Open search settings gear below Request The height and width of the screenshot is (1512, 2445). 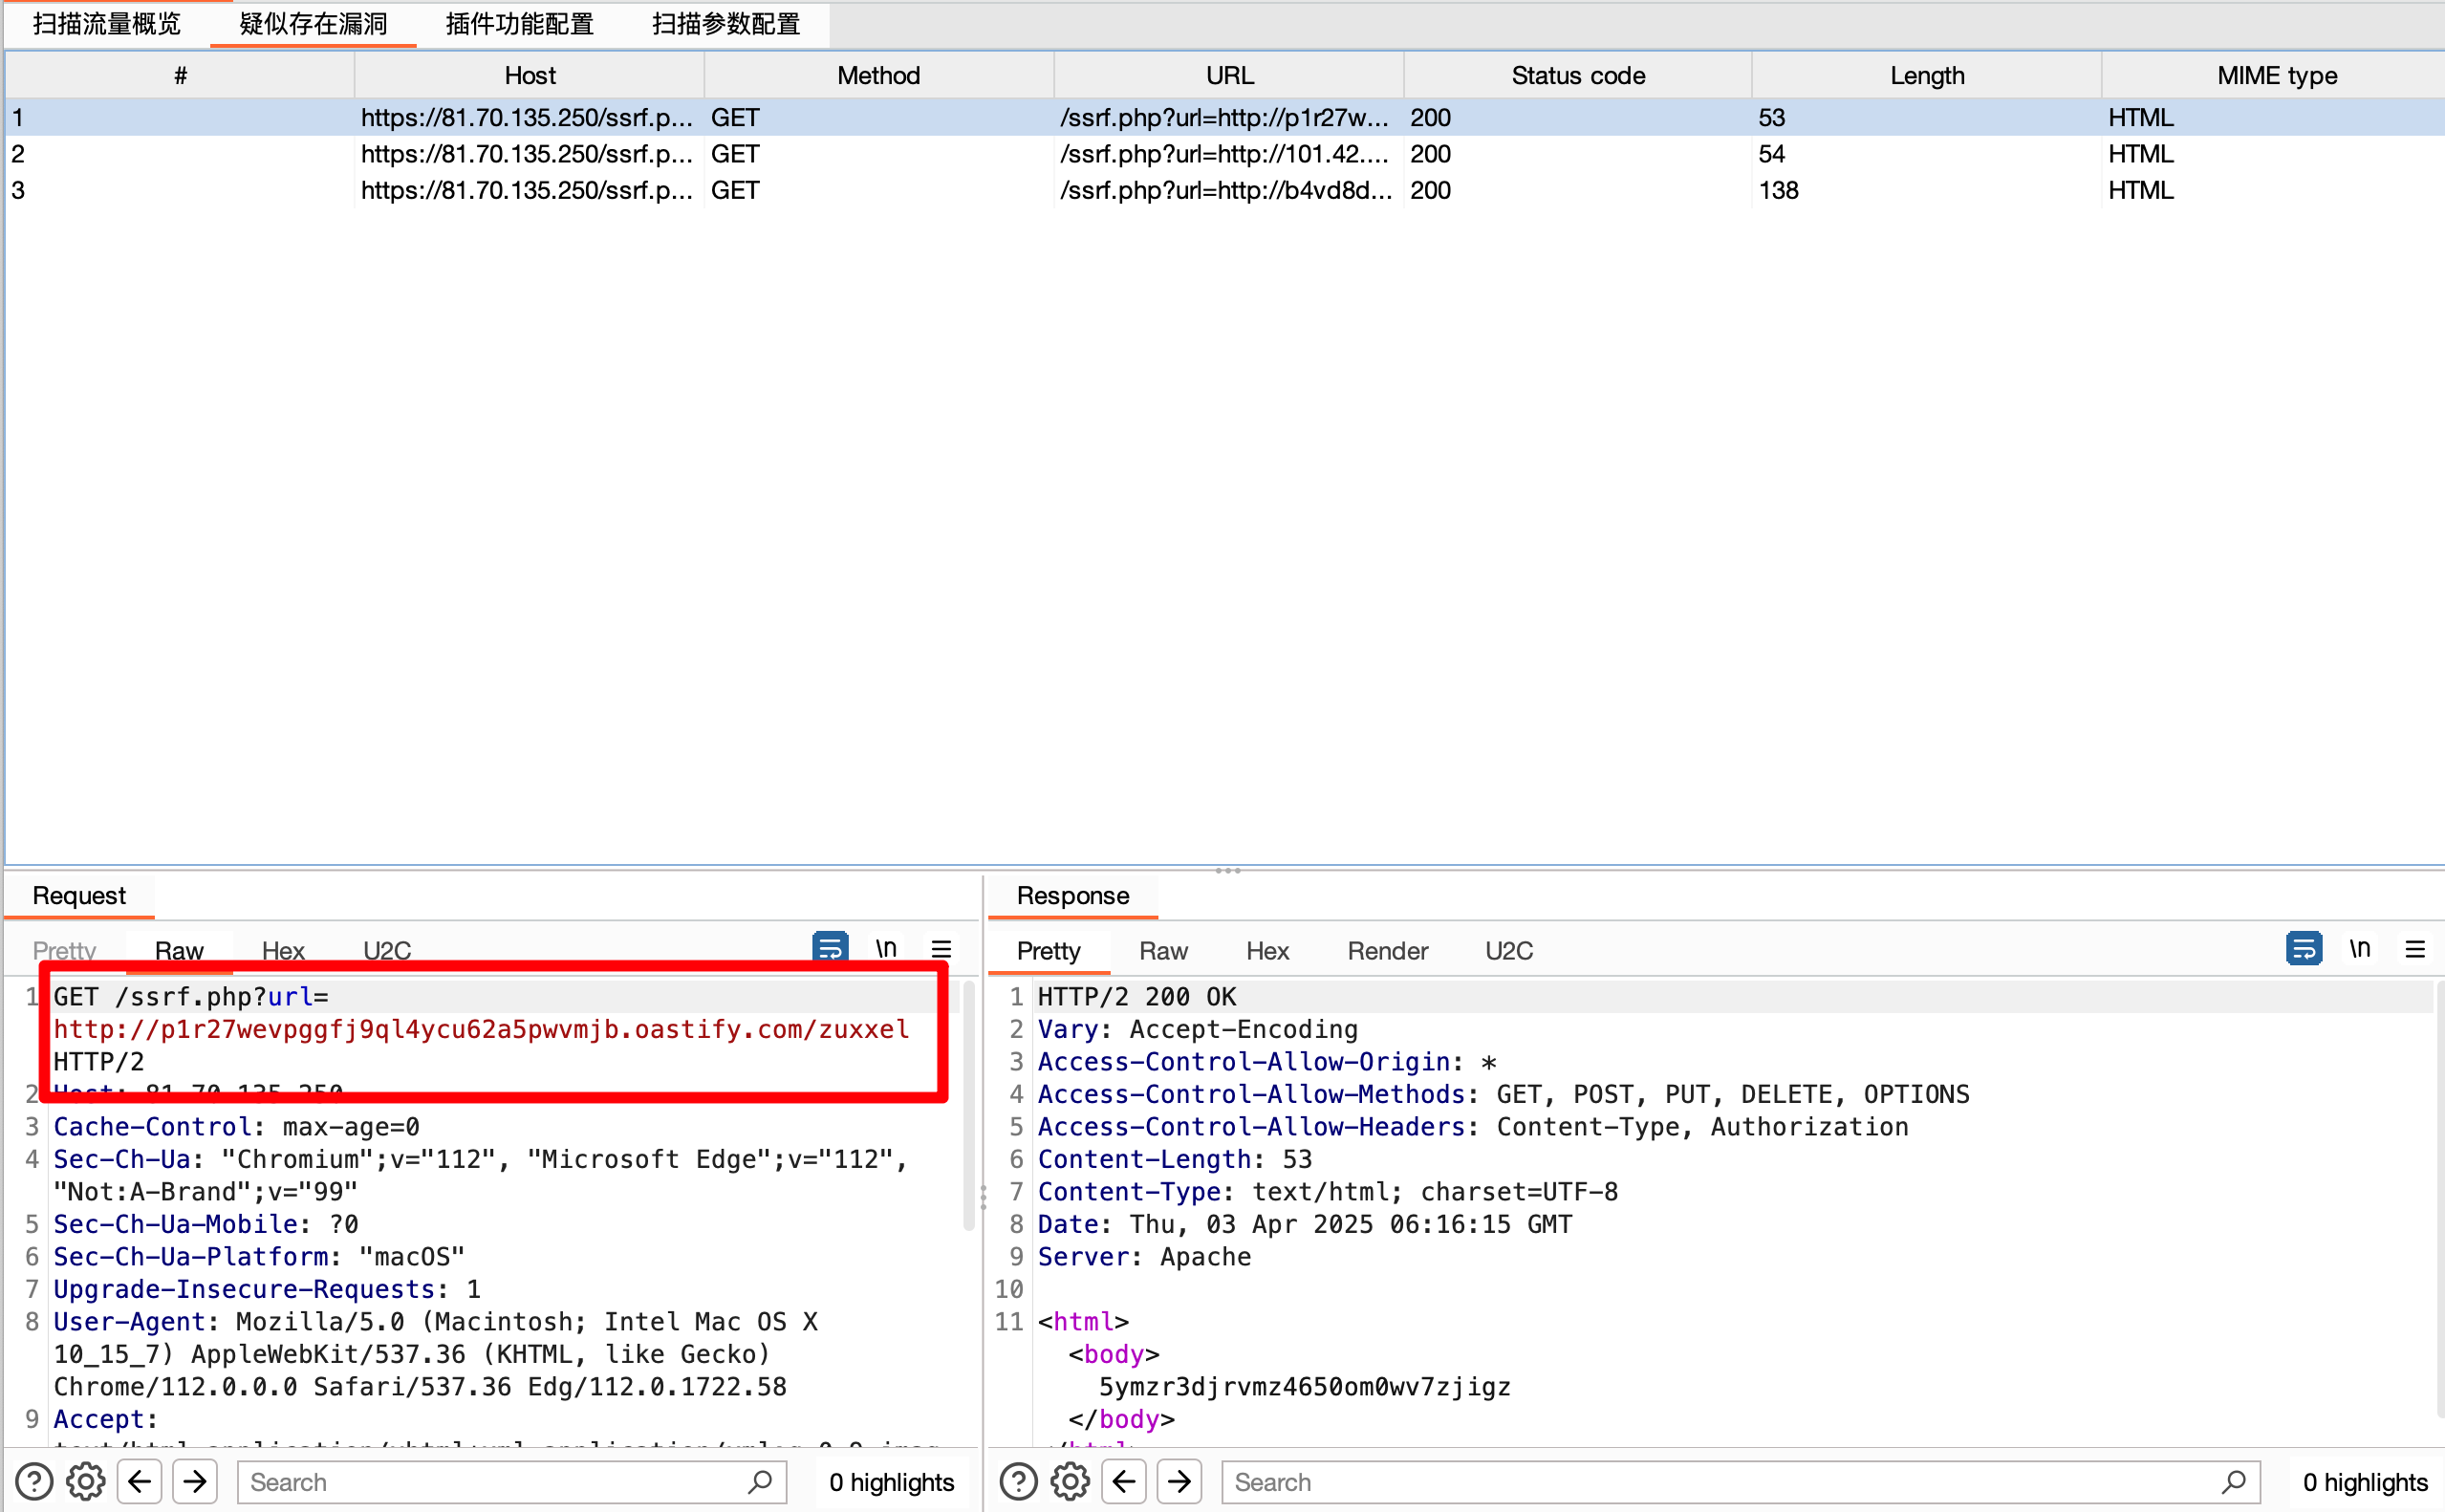[x=86, y=1481]
